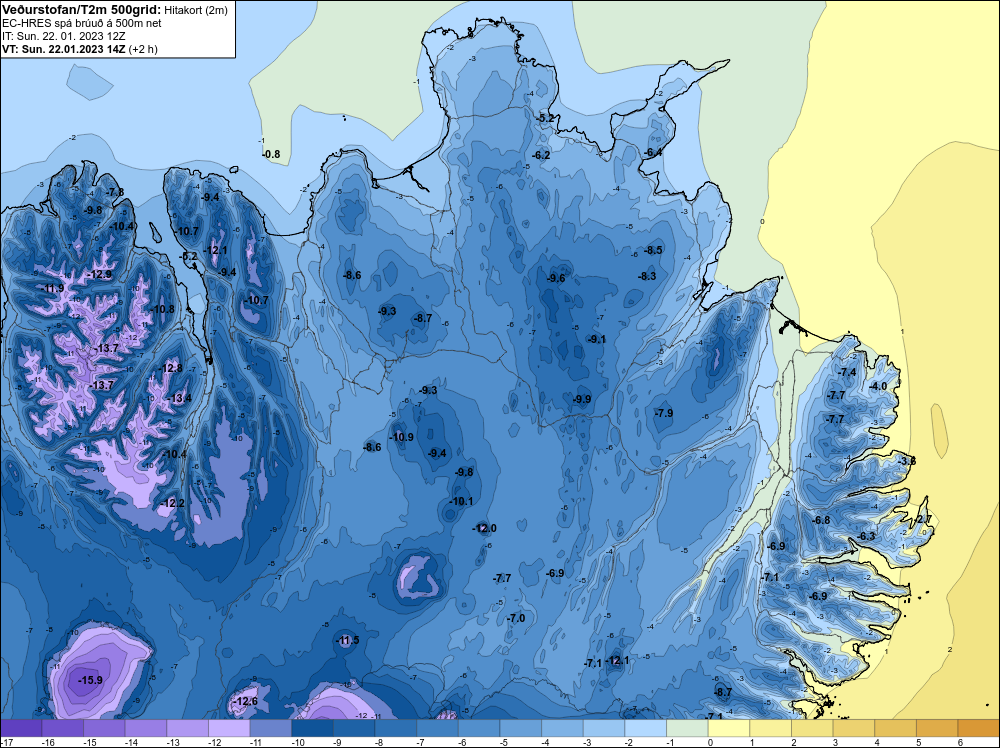Click the -6.2 temperature value
The height and width of the screenshot is (748, 1000).
point(541,155)
